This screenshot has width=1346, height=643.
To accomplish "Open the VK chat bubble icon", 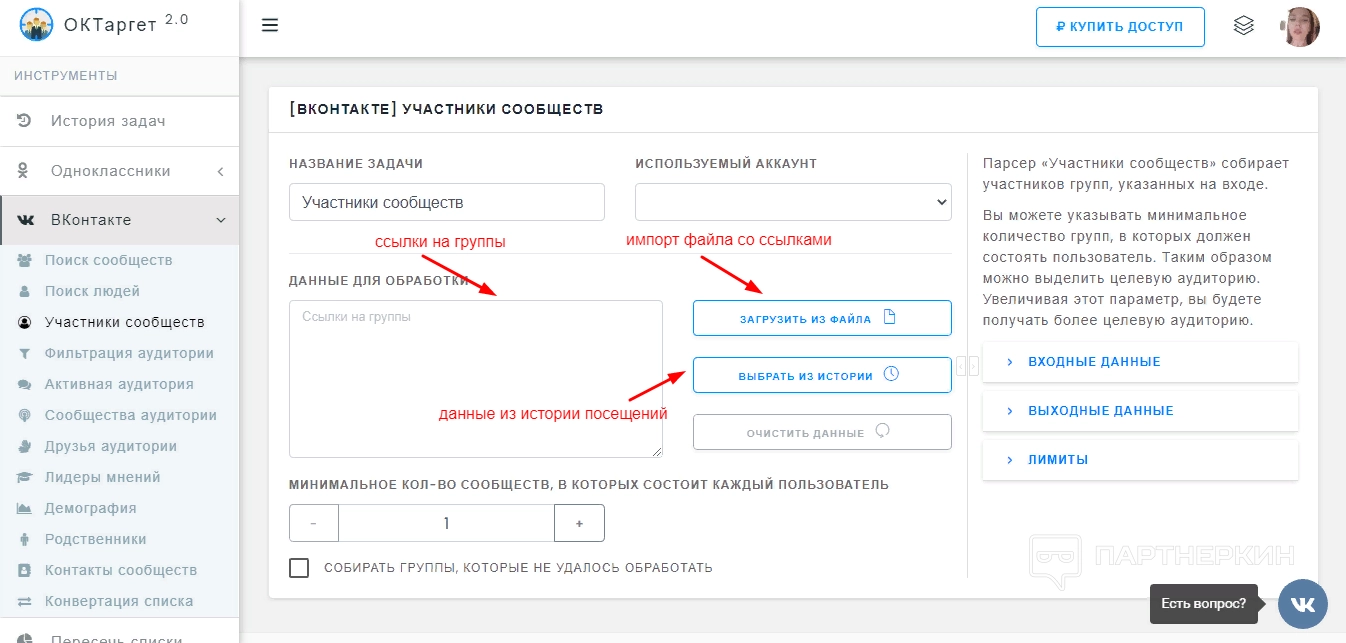I will pyautogui.click(x=1302, y=603).
